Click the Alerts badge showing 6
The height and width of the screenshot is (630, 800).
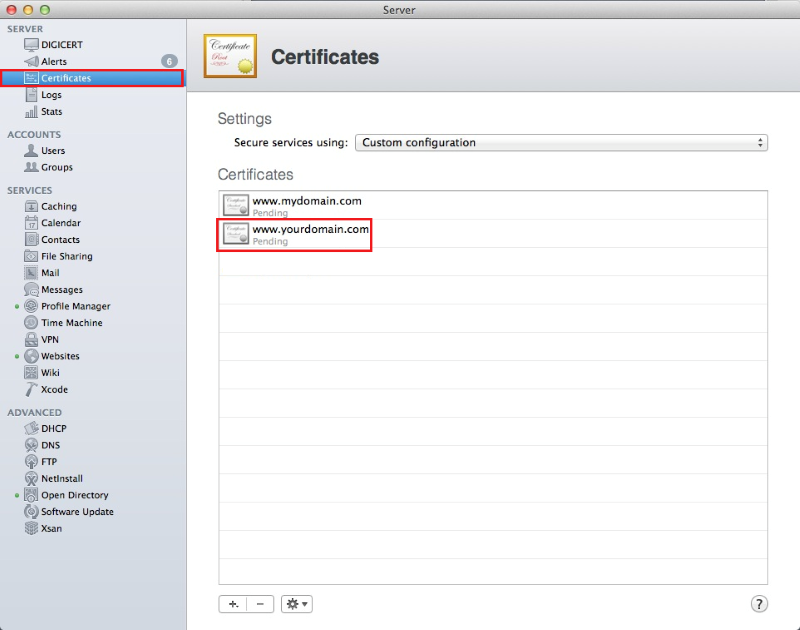point(169,61)
